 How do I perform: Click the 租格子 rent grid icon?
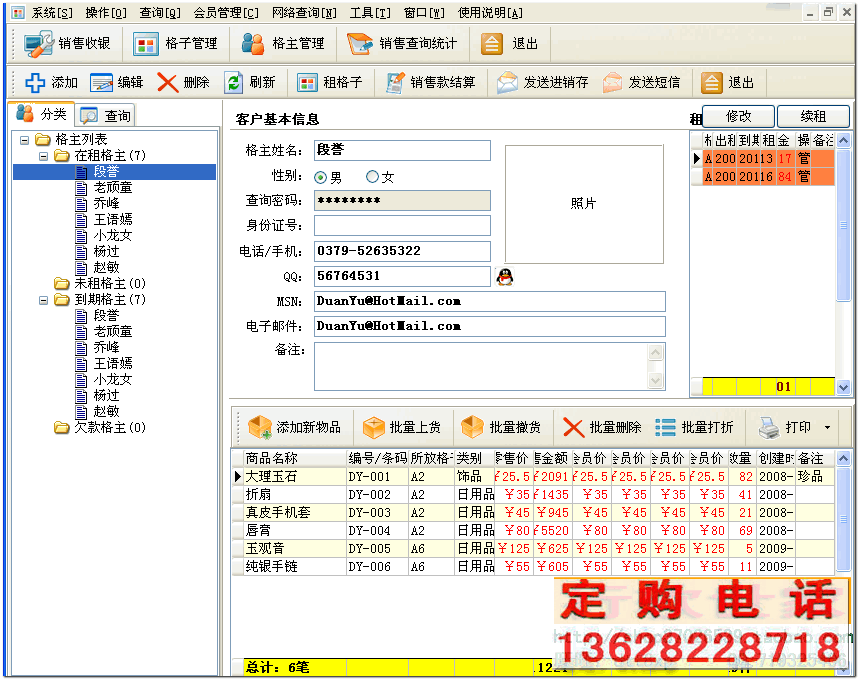click(307, 83)
